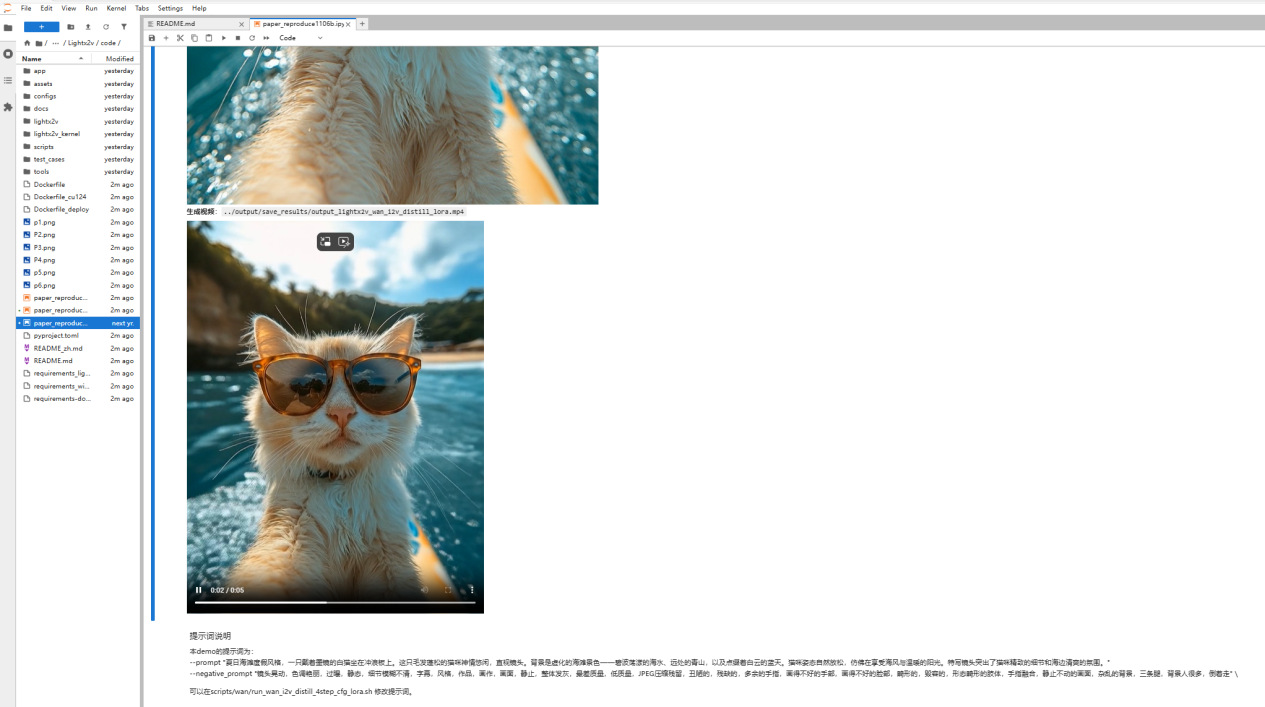
Task: Click the video picture-in-picture overlay icon
Action: tap(326, 242)
